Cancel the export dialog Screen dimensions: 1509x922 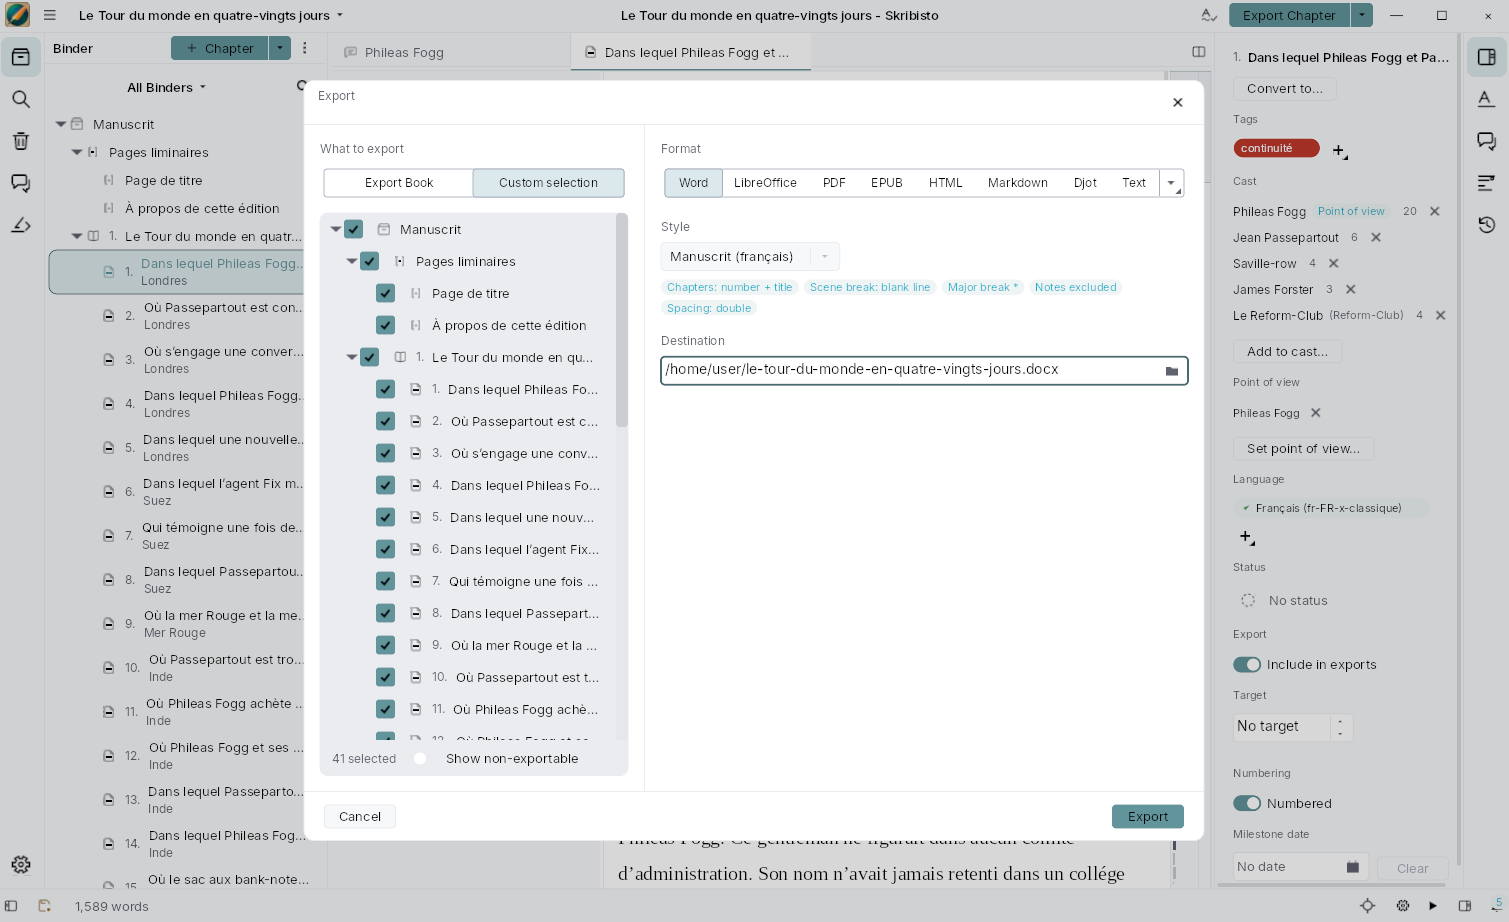[360, 817]
